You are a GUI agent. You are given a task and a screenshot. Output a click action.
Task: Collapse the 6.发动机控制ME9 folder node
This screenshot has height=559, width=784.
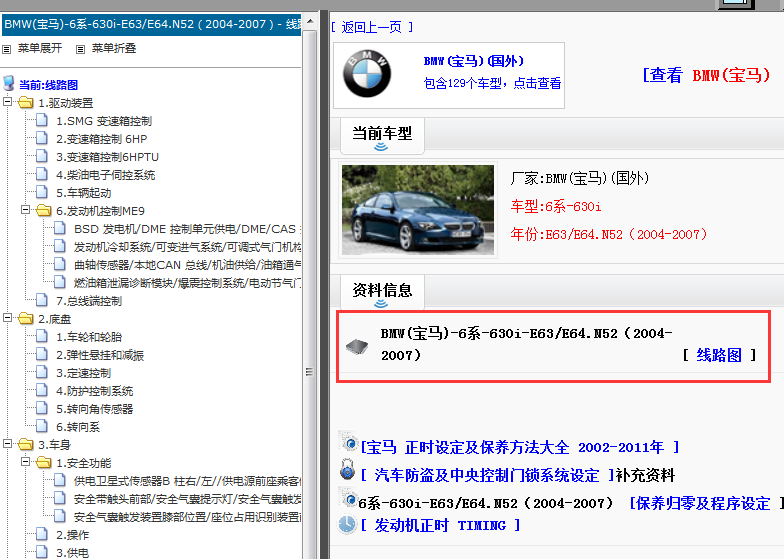[x=26, y=210]
